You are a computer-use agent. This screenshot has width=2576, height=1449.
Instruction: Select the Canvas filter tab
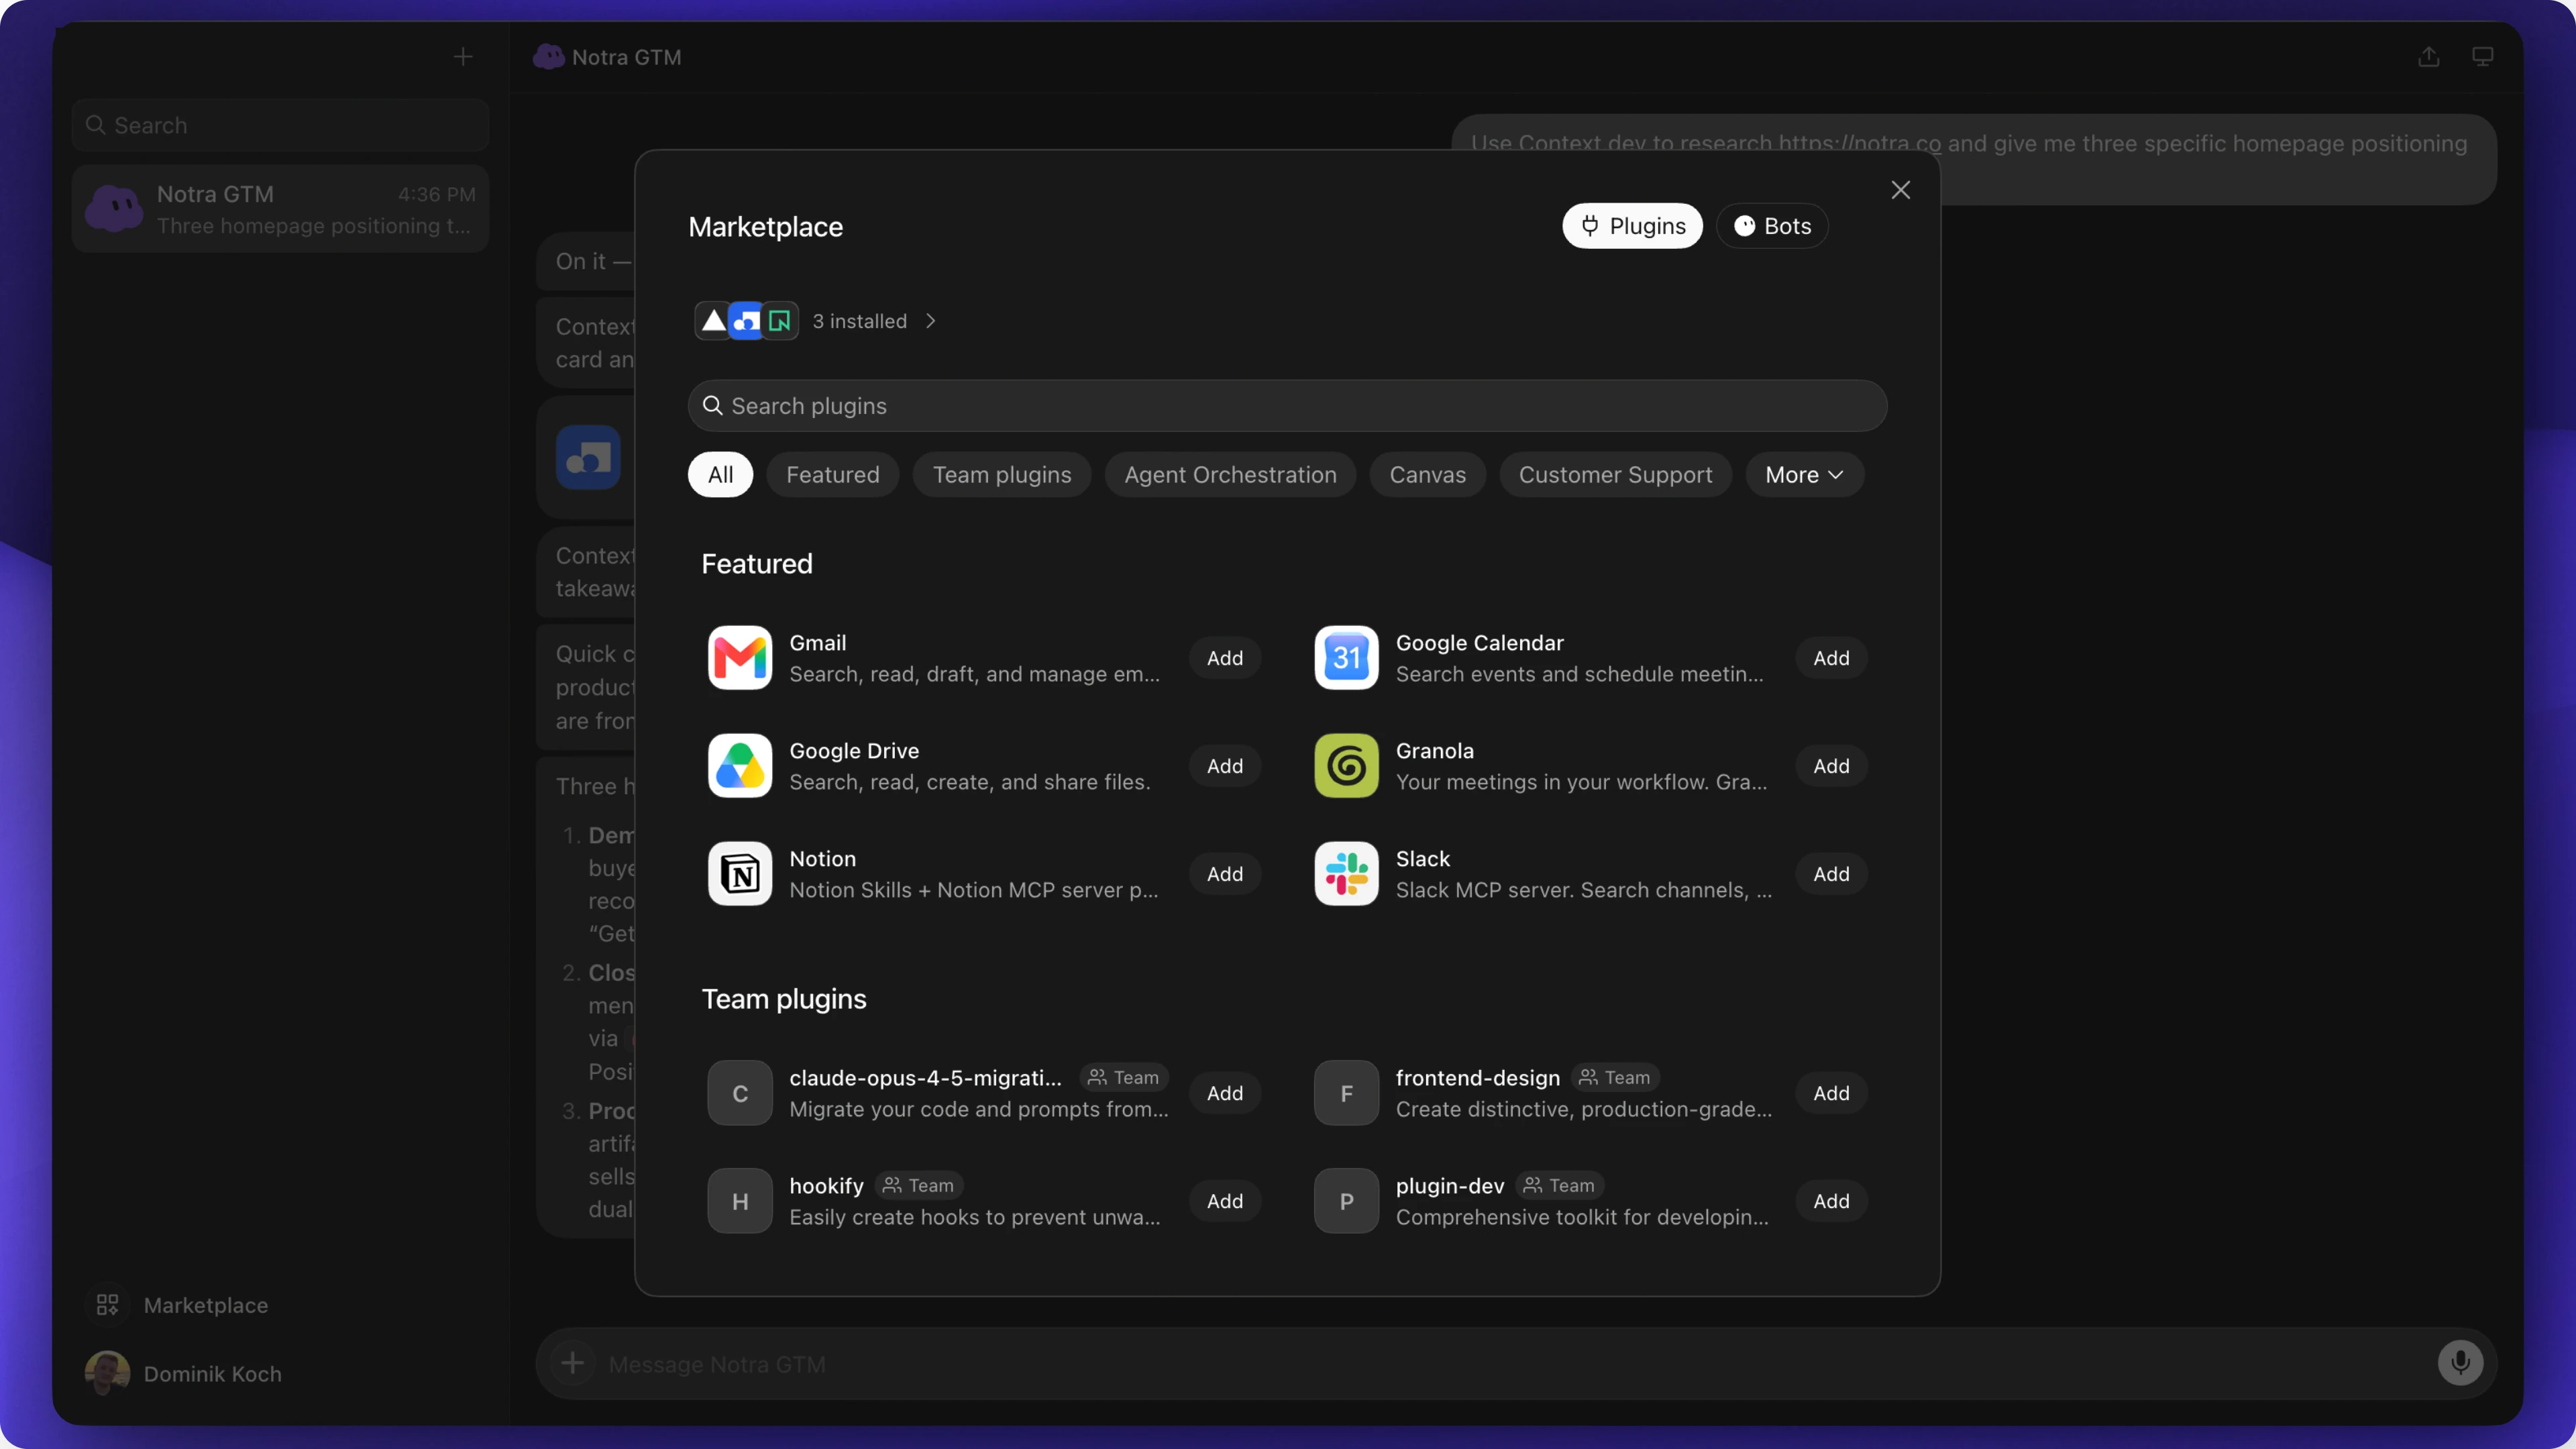point(1427,475)
